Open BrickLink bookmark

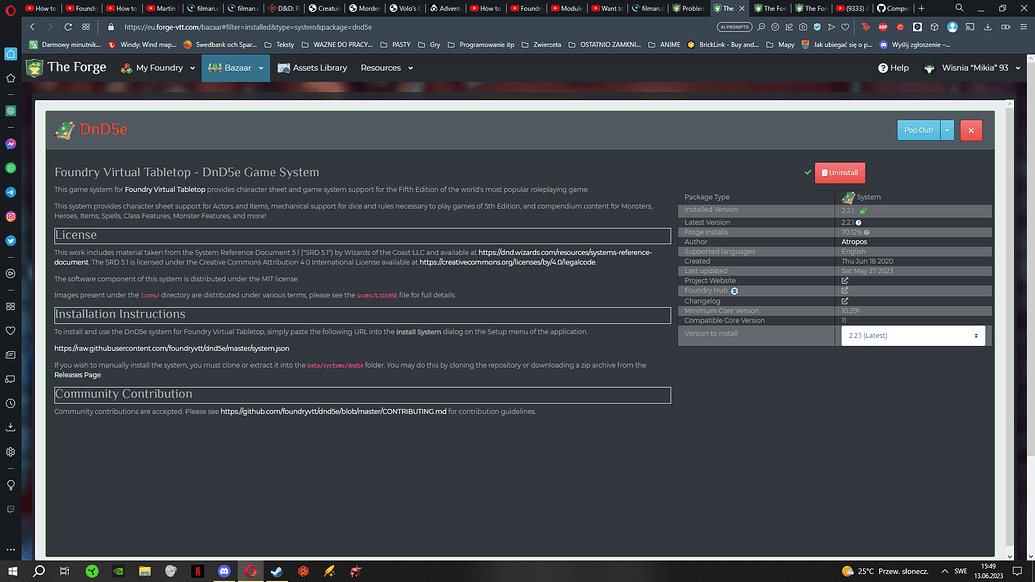722,45
